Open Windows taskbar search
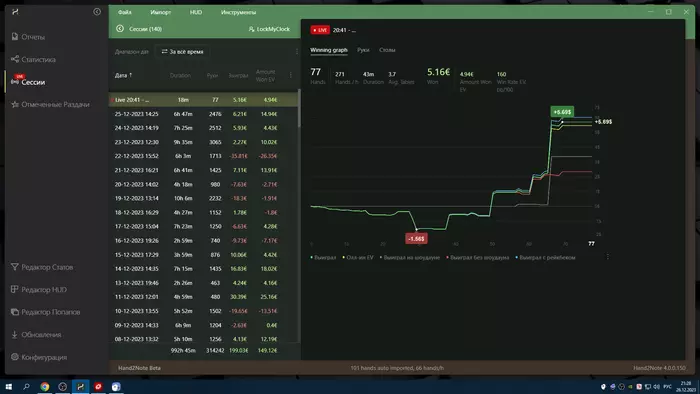 click(x=26, y=386)
